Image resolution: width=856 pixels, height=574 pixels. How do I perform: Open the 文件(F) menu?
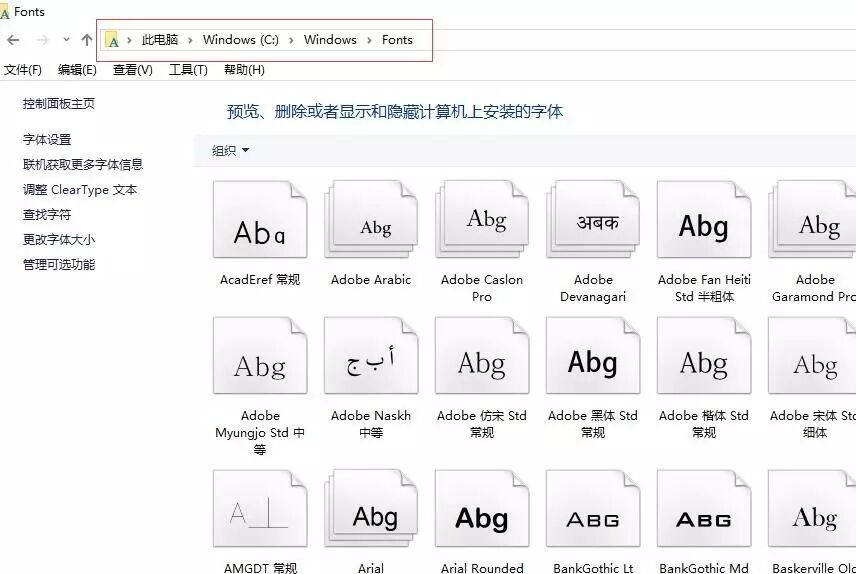coord(23,70)
